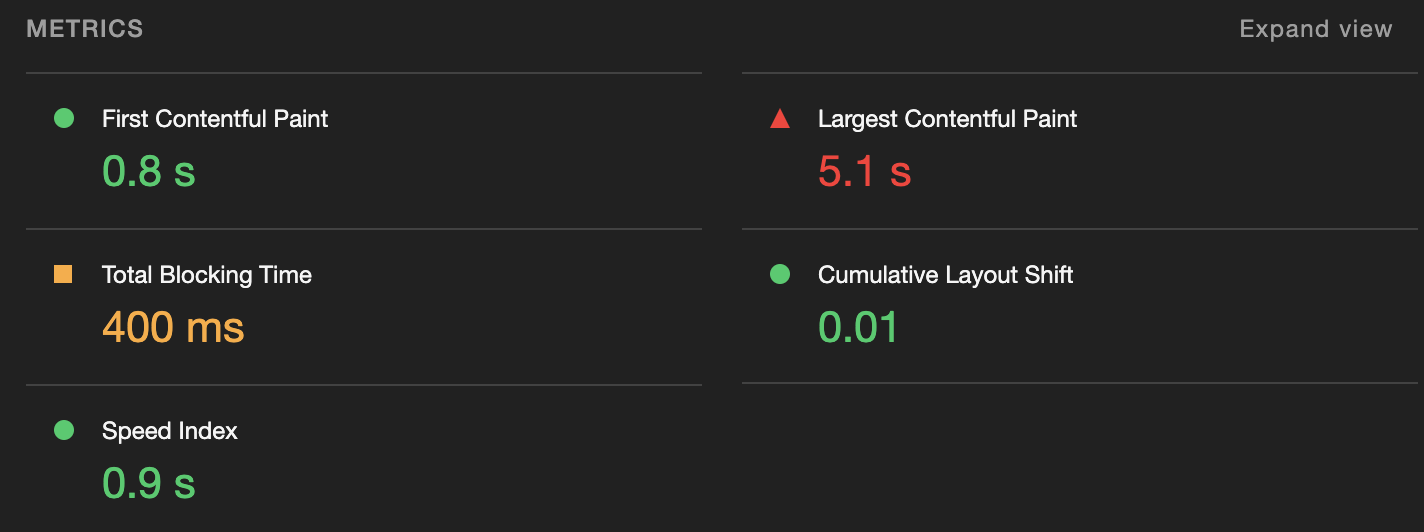Viewport: 1424px width, 532px height.
Task: Click the 0.9 s Speed Index value
Action: tap(149, 484)
